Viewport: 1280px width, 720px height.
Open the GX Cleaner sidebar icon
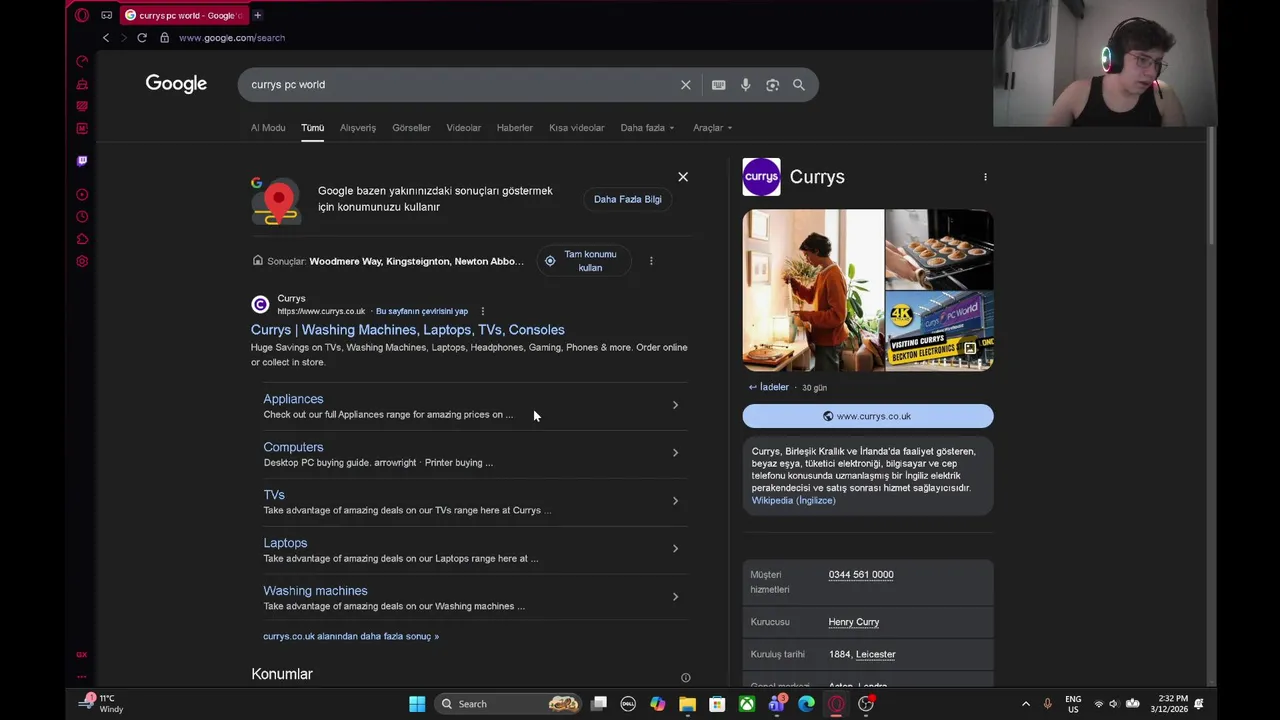82,84
